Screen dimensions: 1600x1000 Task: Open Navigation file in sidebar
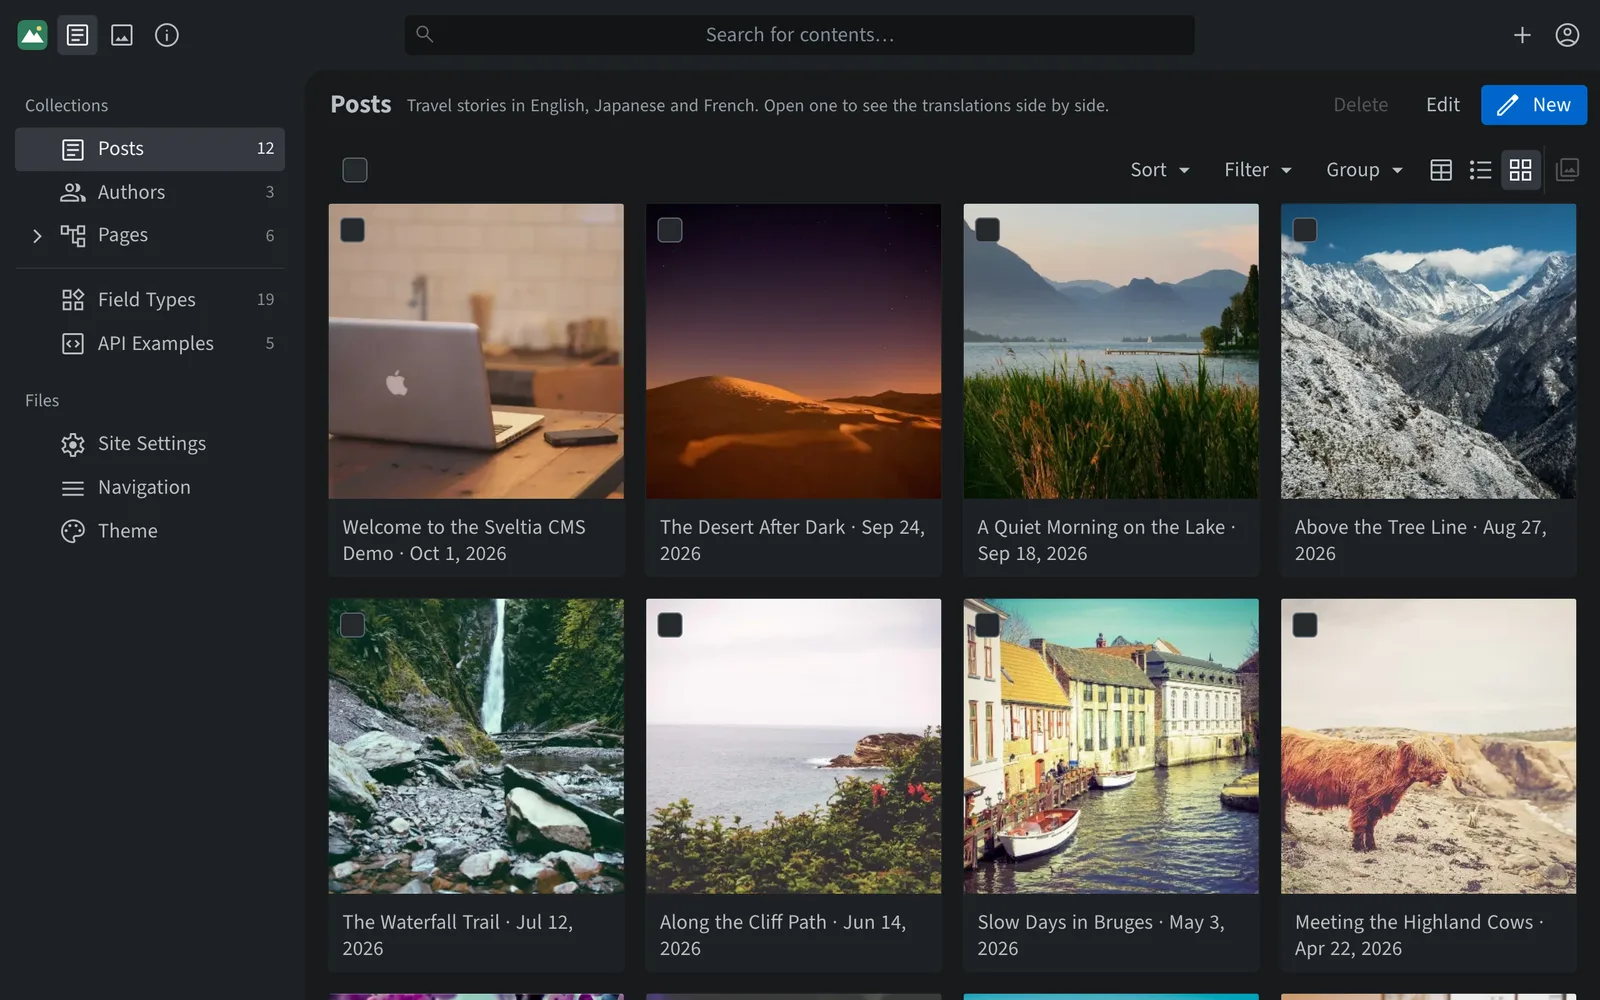click(150, 488)
